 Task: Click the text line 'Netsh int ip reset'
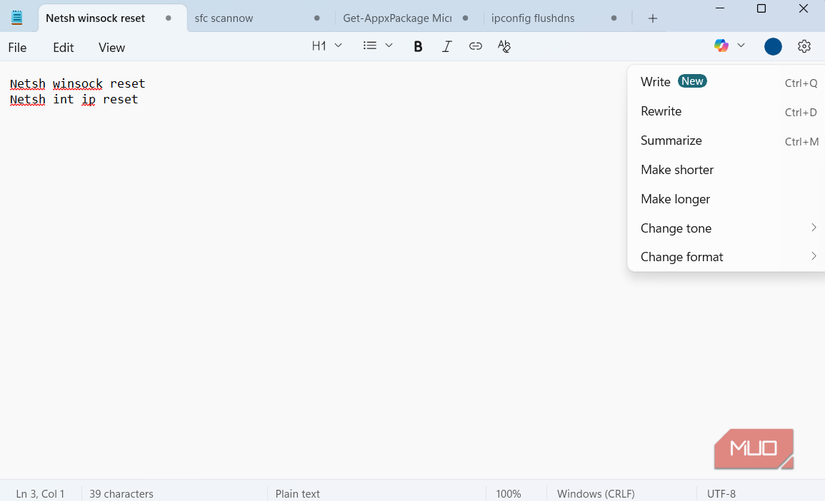pos(74,99)
